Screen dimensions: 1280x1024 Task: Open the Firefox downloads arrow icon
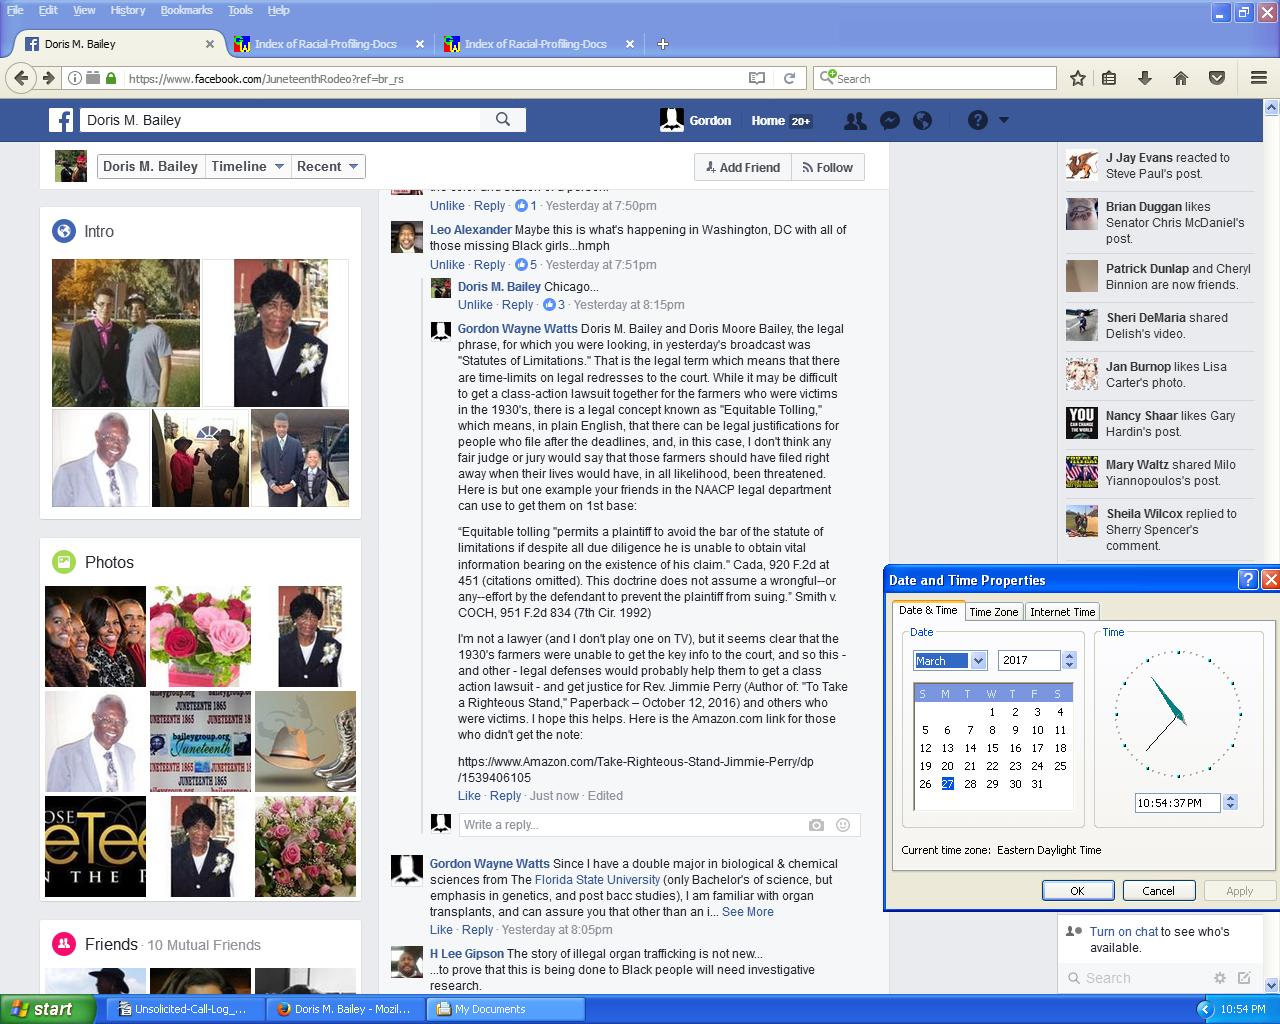[x=1145, y=78]
